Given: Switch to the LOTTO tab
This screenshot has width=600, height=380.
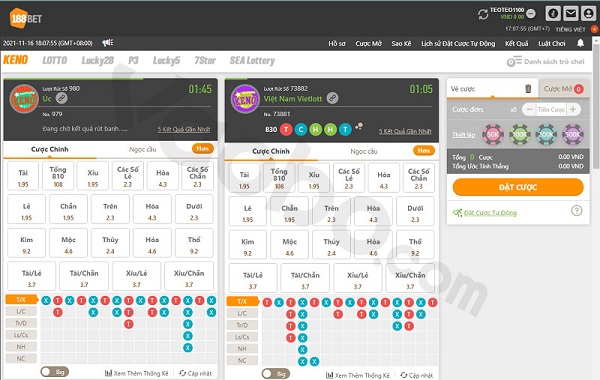Looking at the screenshot, I should point(54,60).
